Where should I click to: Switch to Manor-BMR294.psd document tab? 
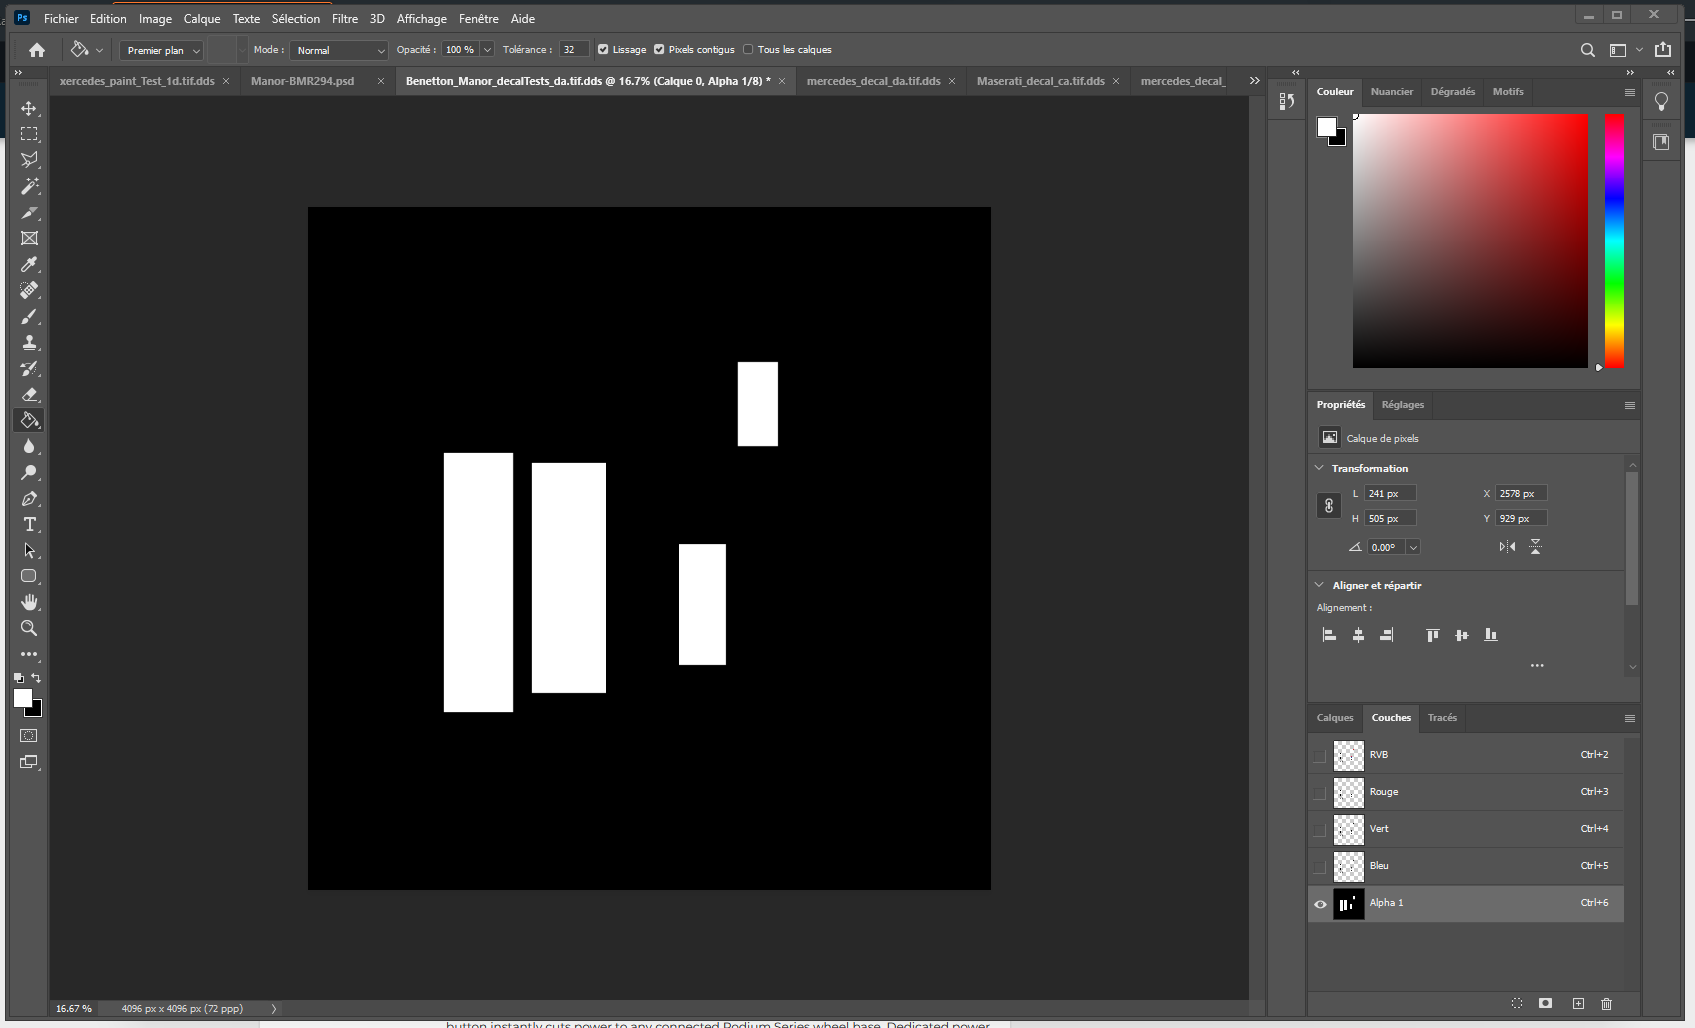[302, 81]
